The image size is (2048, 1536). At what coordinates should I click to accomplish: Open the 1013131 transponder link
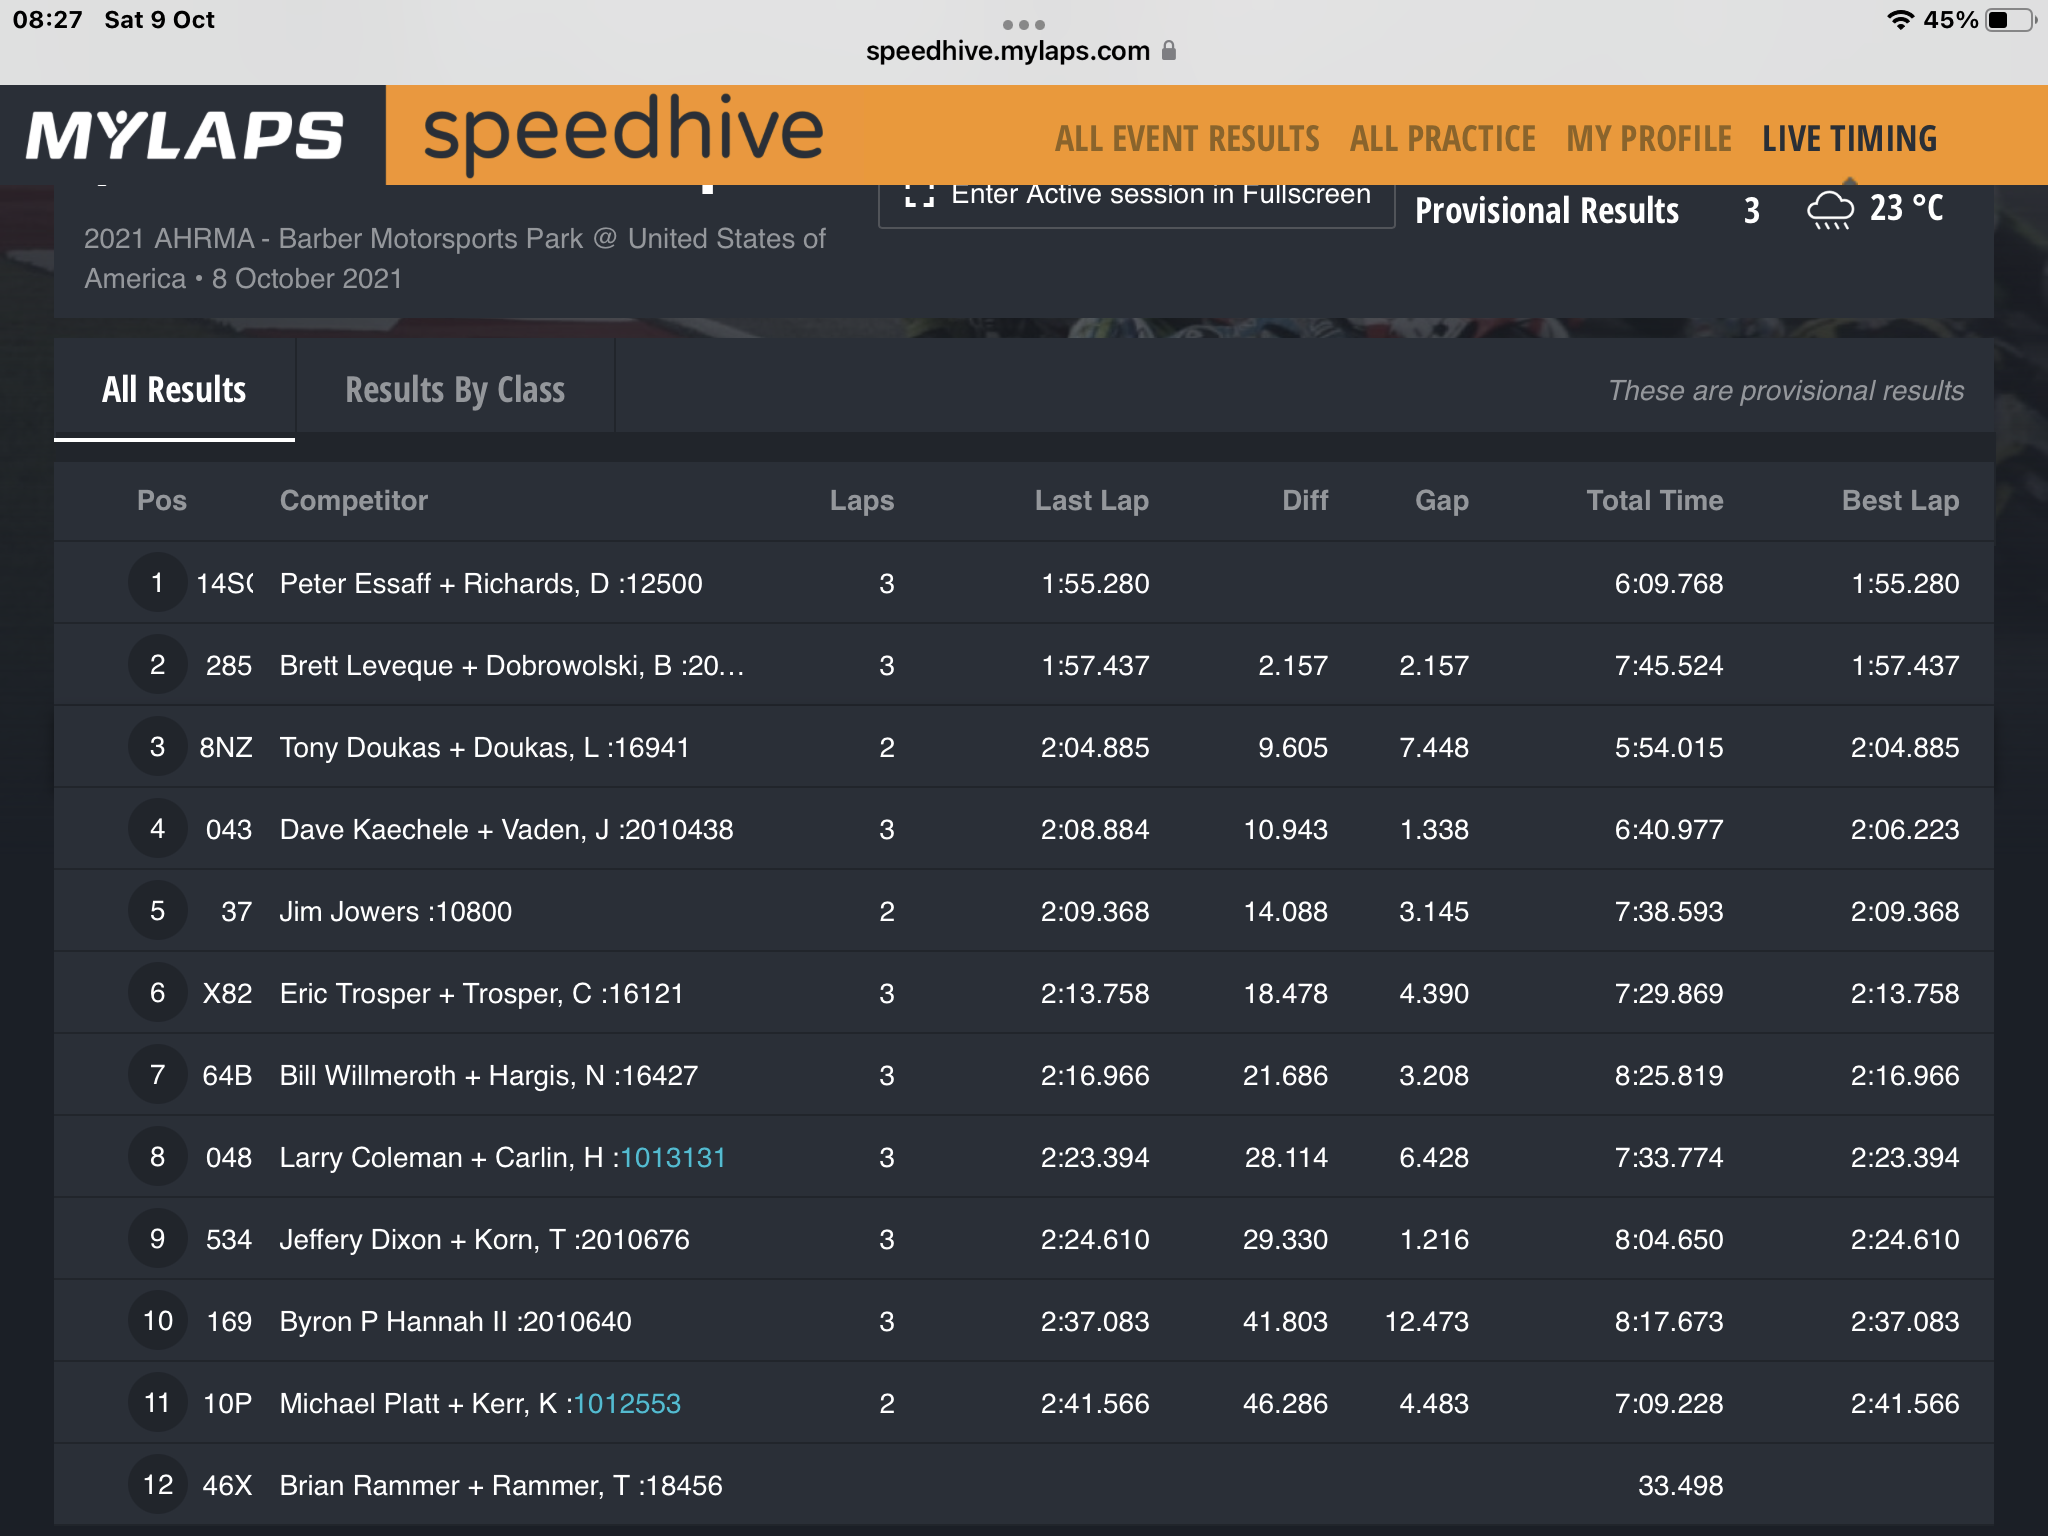[x=673, y=1158]
